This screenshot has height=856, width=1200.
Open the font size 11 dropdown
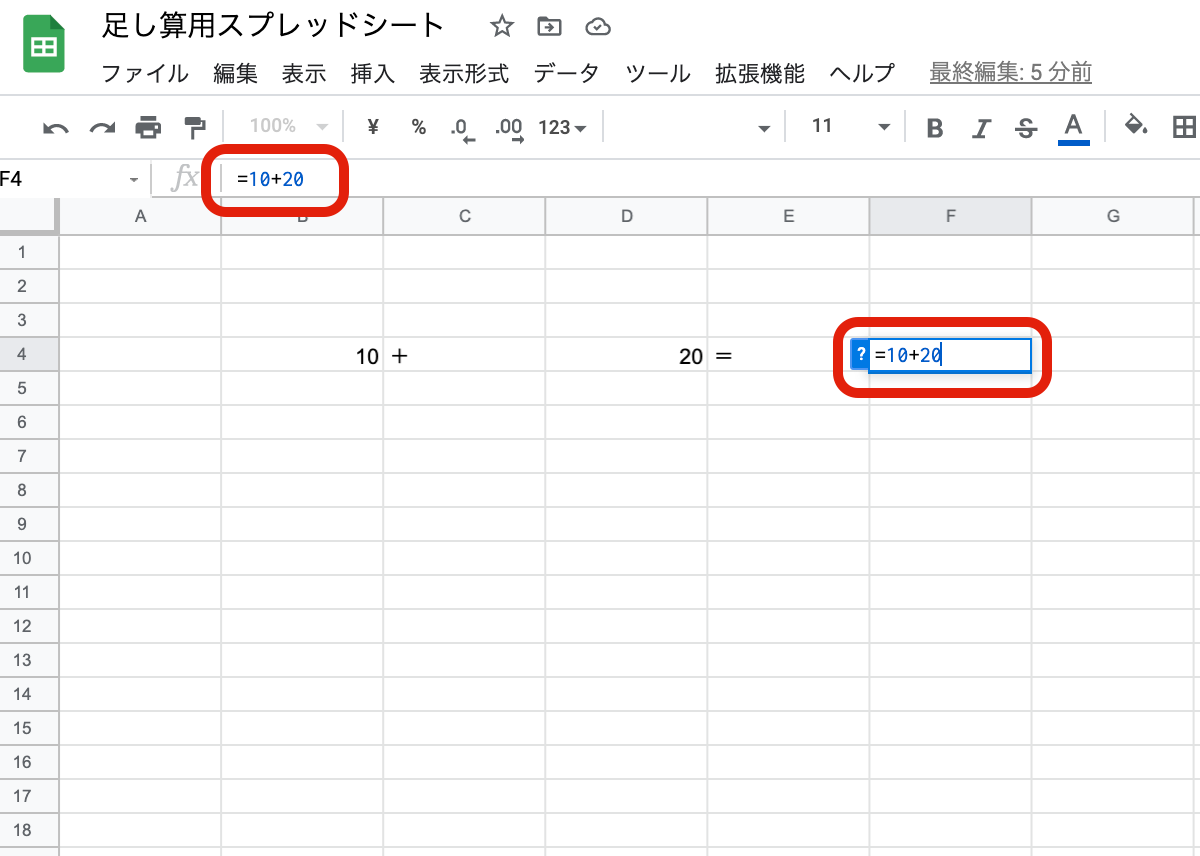coord(849,126)
